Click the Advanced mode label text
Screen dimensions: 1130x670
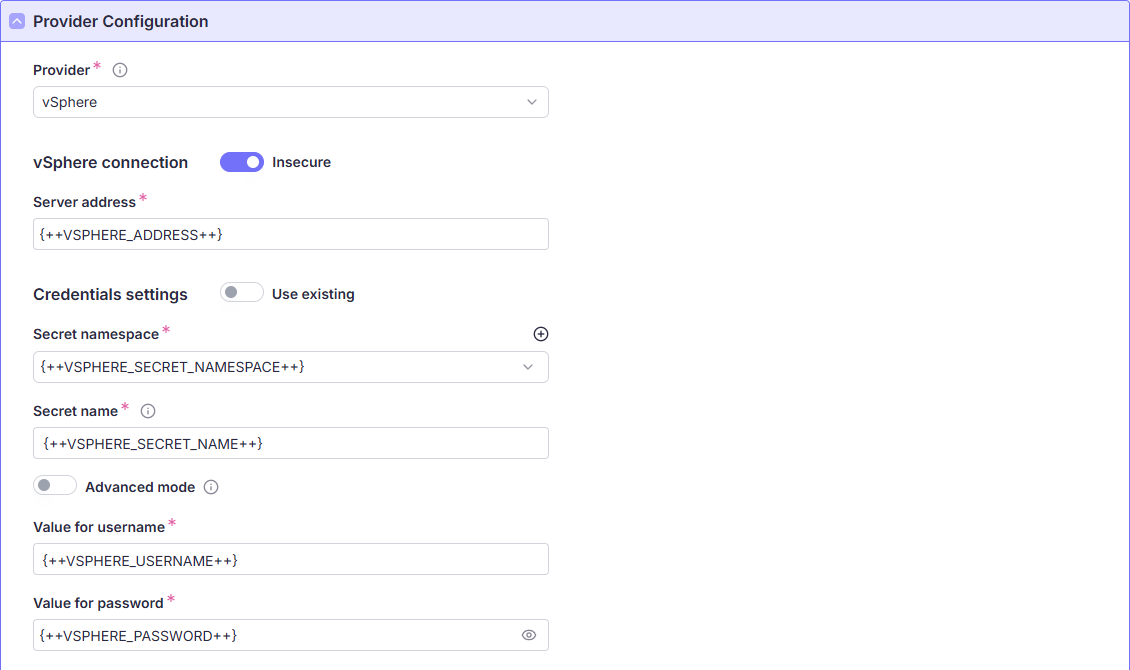140,487
